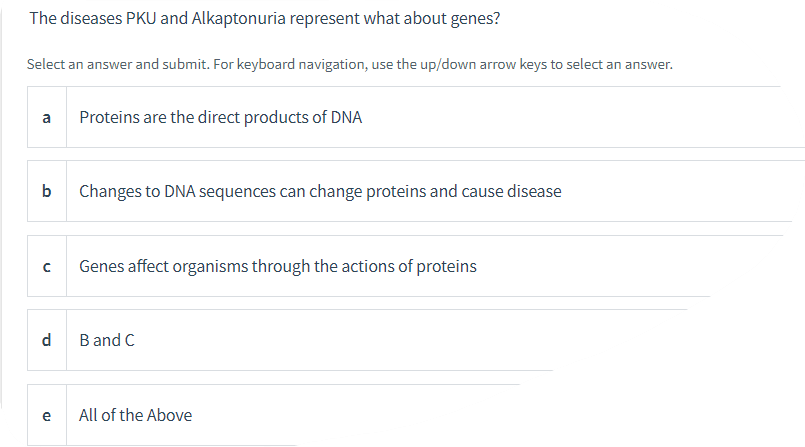This screenshot has height=447, width=805.
Task: Select answer letter box 'c'
Action: (x=47, y=266)
